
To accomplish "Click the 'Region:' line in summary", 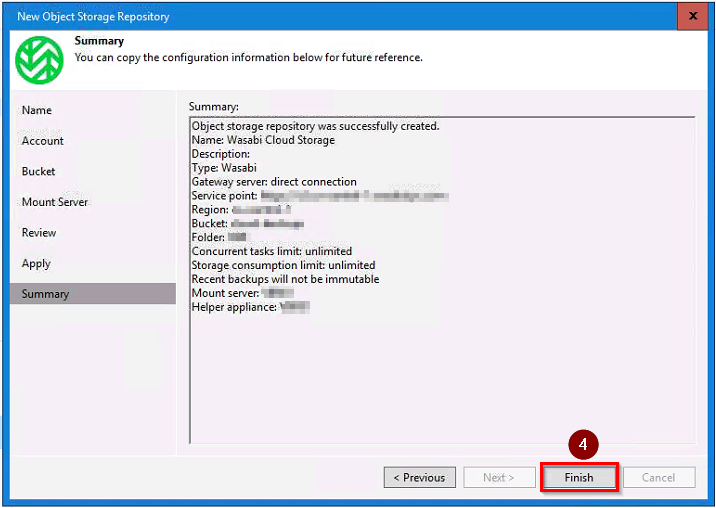I will 241,210.
